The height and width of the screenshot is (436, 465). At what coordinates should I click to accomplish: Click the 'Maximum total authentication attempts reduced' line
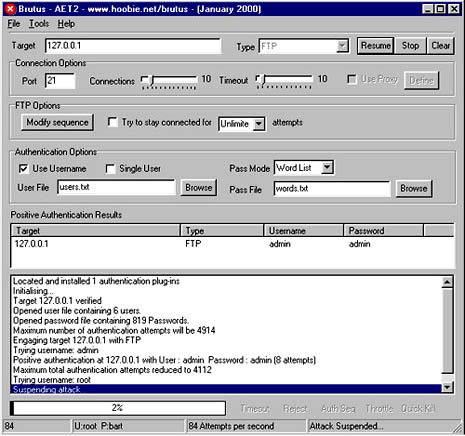[112, 370]
